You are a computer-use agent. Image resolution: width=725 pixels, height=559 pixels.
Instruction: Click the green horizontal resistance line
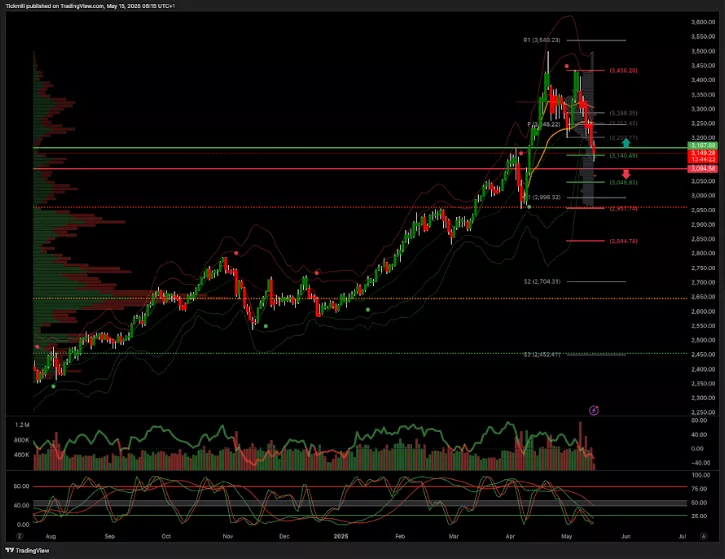[300, 148]
